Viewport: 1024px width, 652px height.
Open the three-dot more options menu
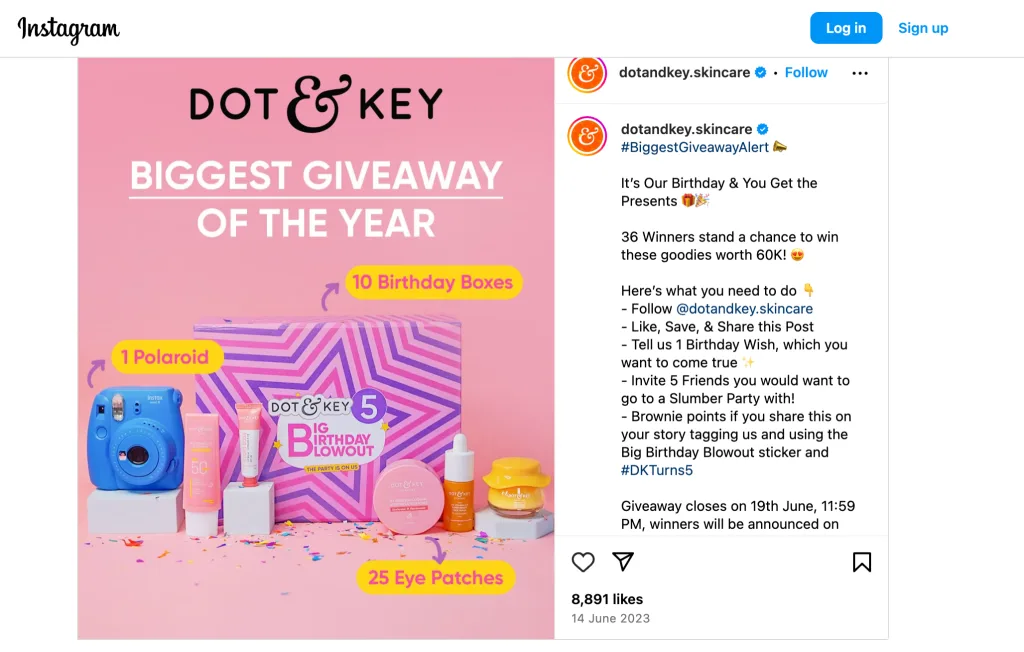860,73
